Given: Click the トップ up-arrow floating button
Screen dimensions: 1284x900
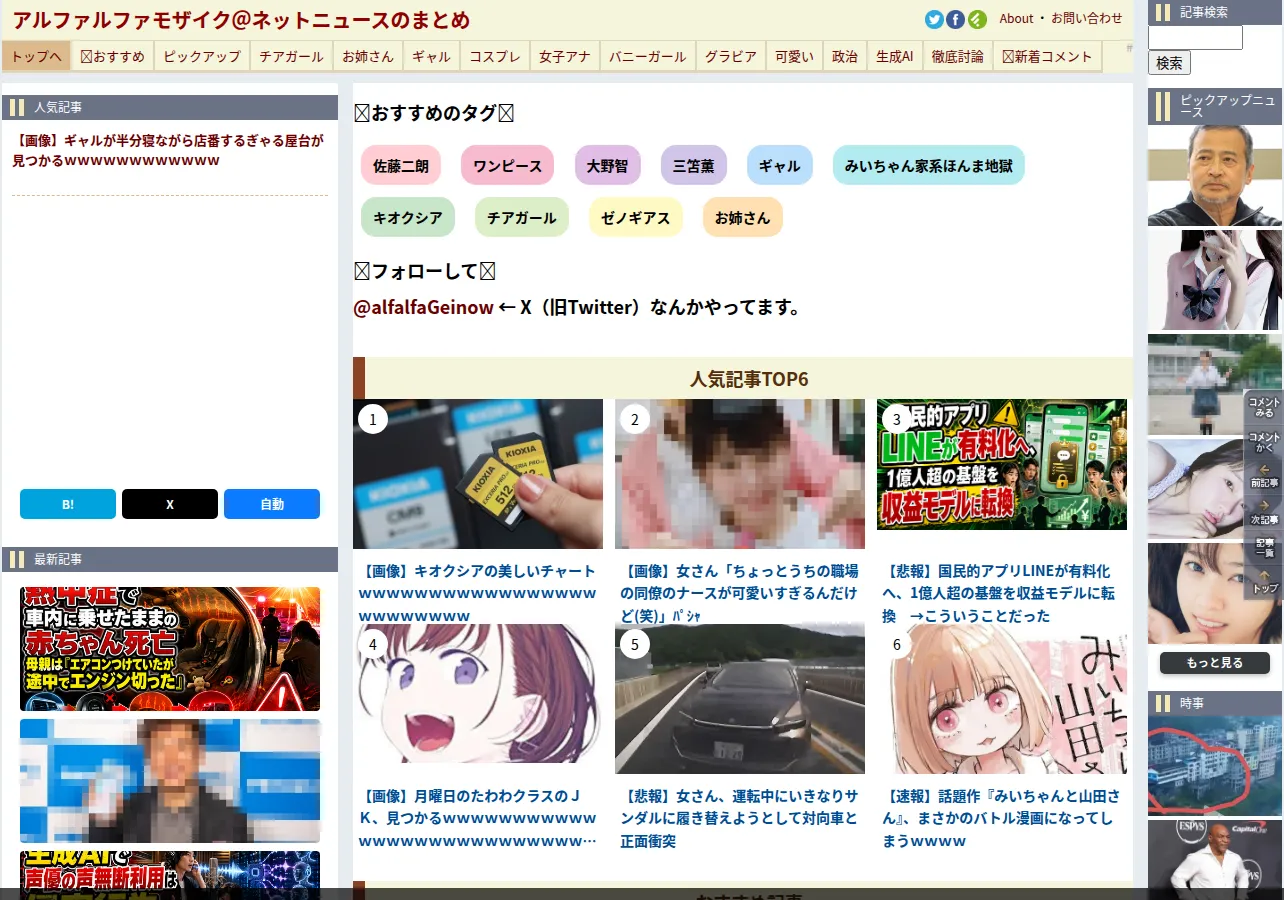Looking at the screenshot, I should pos(1264,581).
